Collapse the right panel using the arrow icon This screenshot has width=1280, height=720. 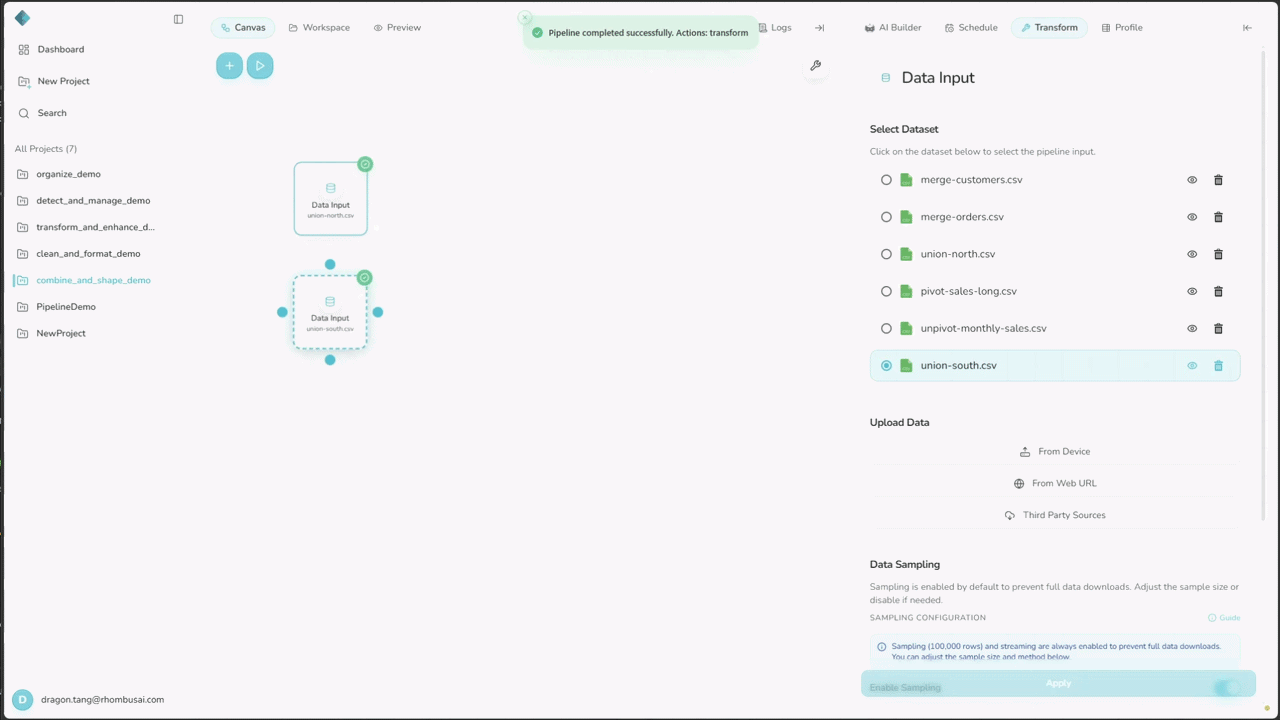(1247, 28)
